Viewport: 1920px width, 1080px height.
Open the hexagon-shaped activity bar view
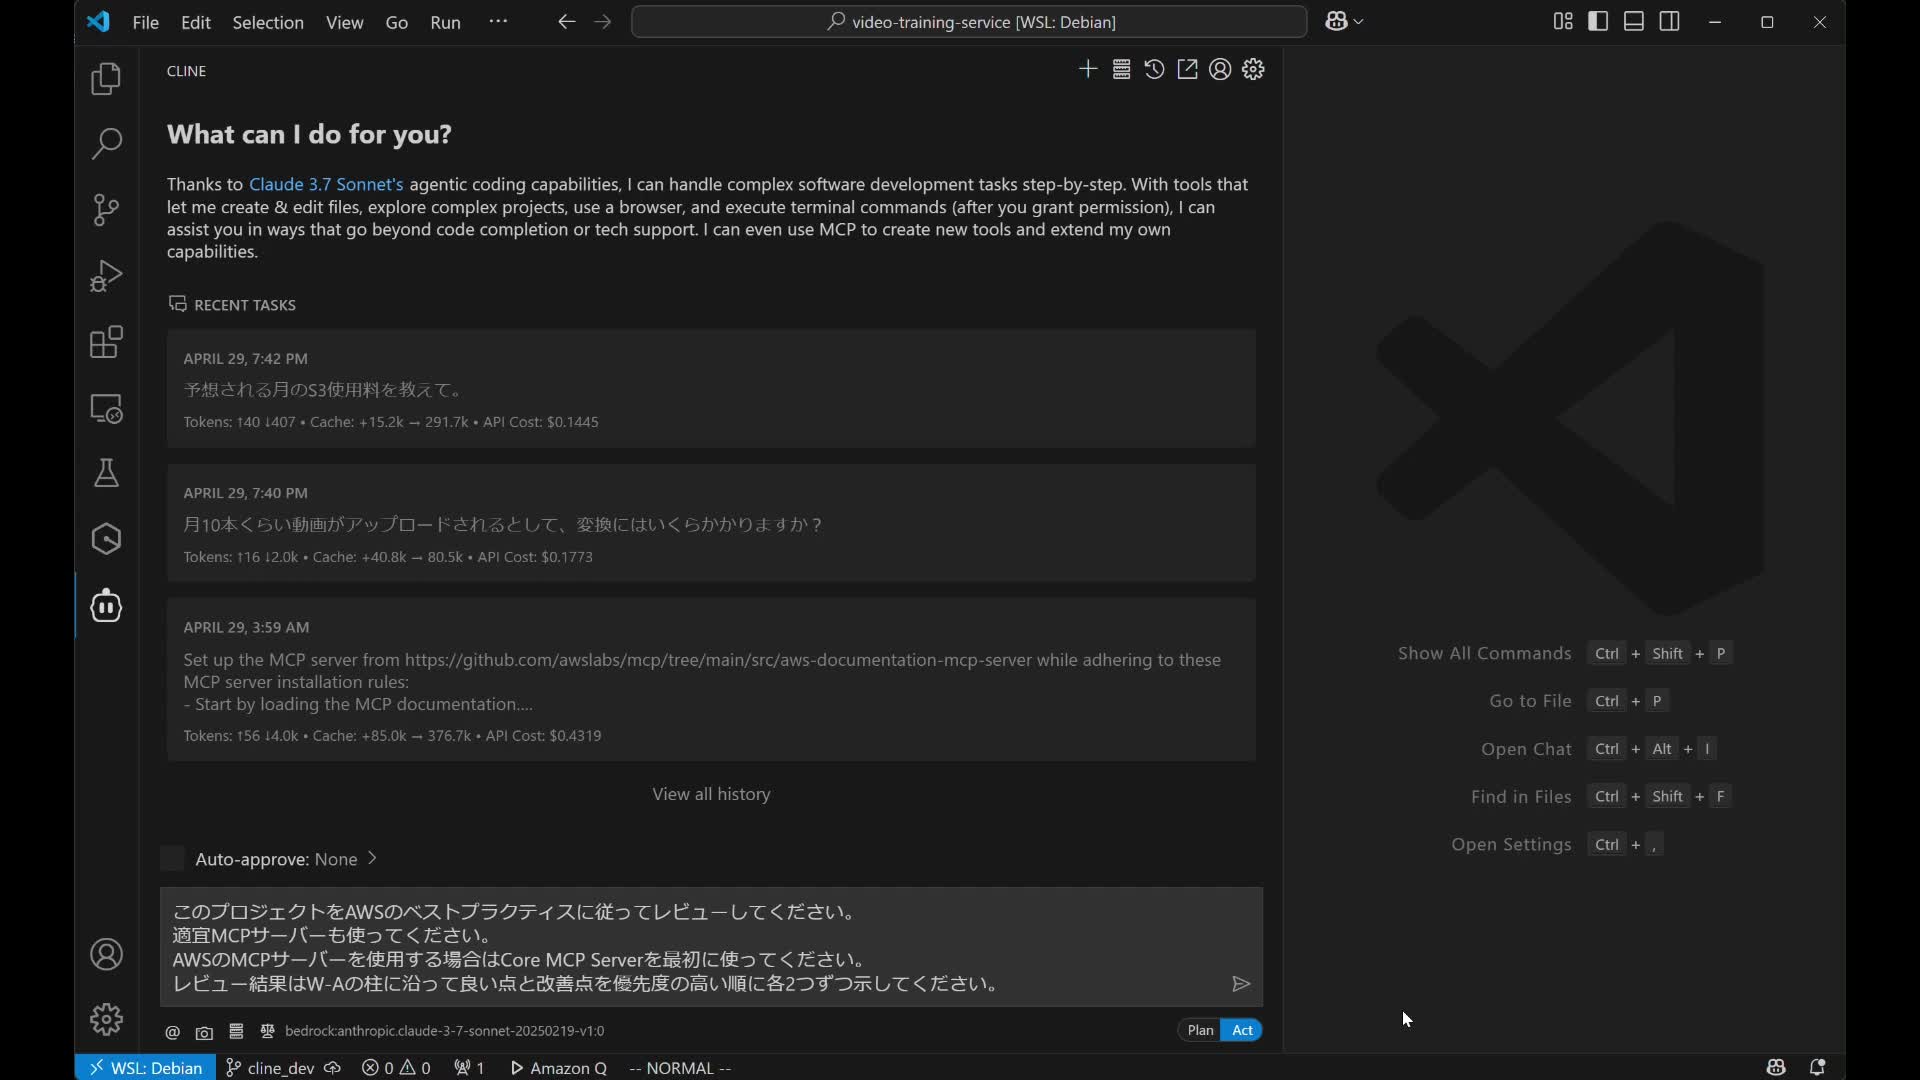[106, 539]
